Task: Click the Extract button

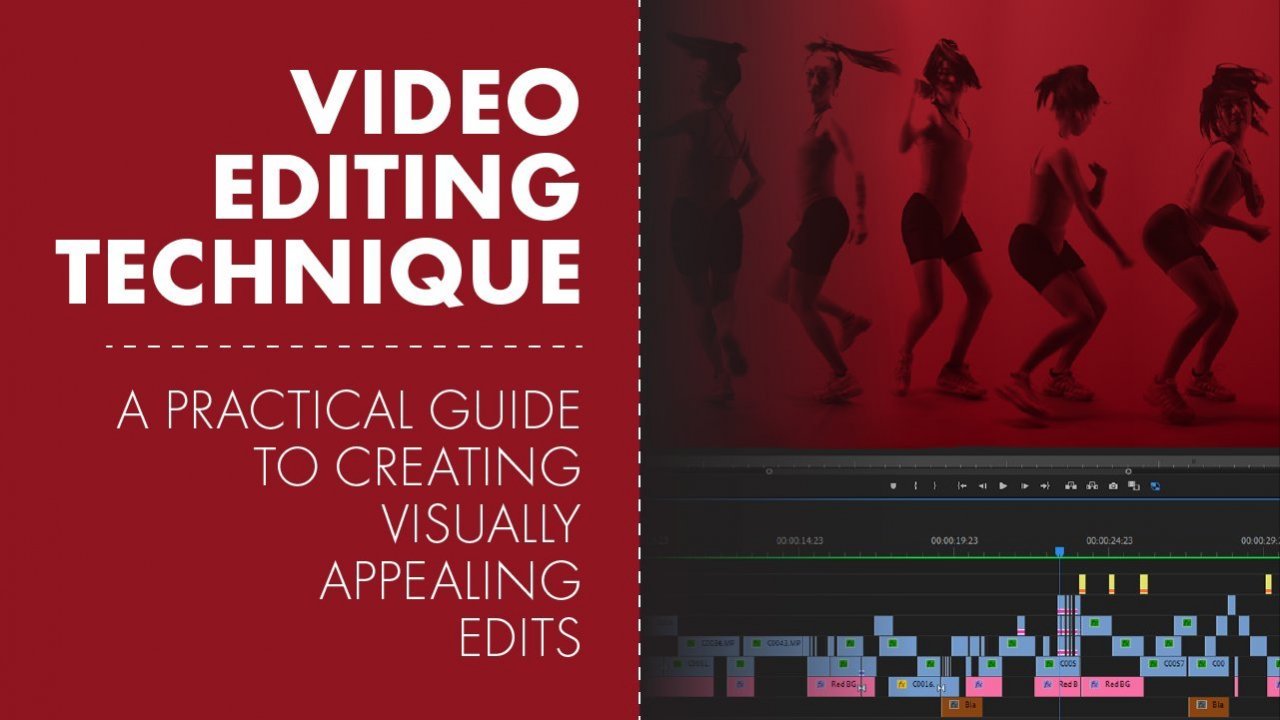Action: pyautogui.click(x=1091, y=486)
